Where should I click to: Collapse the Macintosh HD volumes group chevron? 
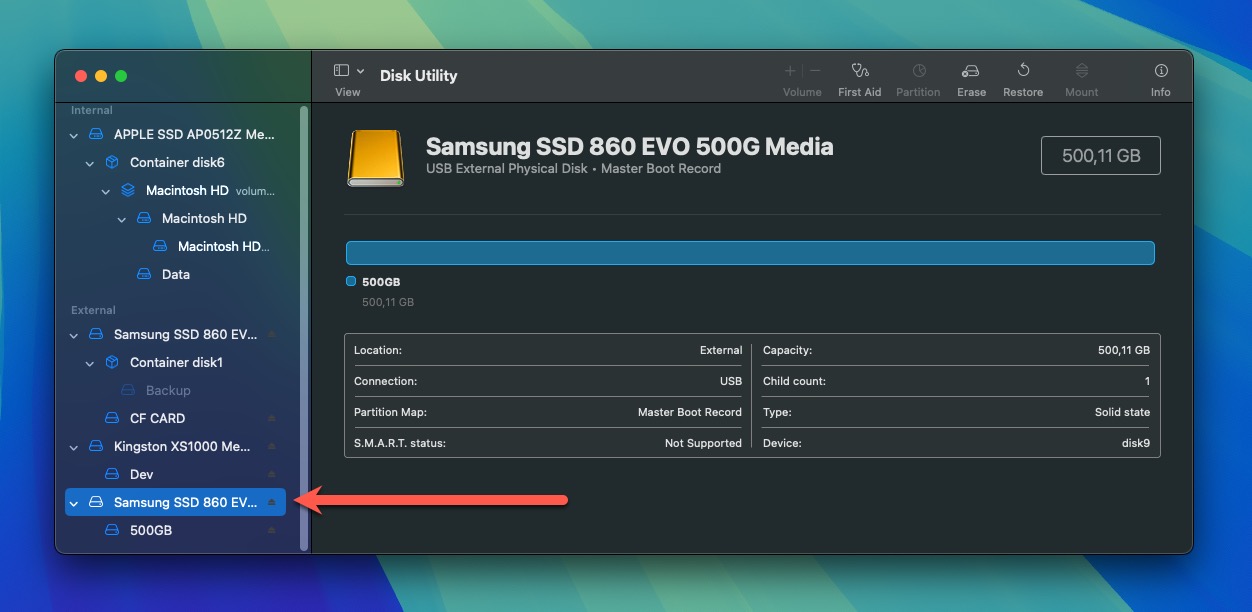coord(105,191)
